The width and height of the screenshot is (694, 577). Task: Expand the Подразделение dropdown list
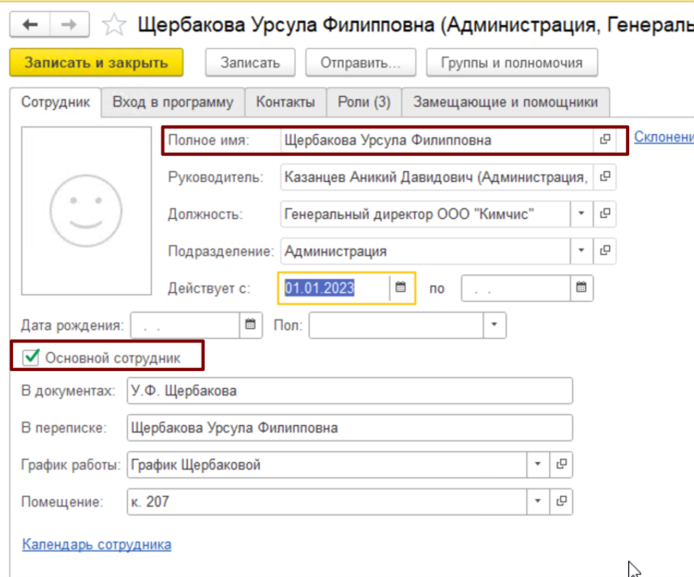point(581,251)
